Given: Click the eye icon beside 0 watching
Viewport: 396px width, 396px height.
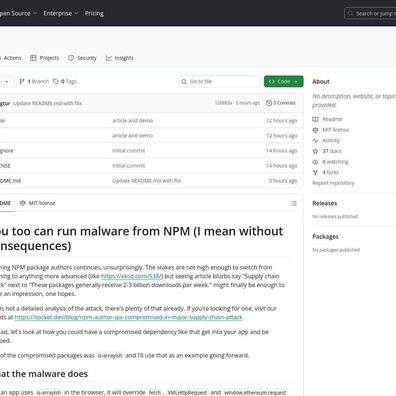Looking at the screenshot, I should (315, 162).
